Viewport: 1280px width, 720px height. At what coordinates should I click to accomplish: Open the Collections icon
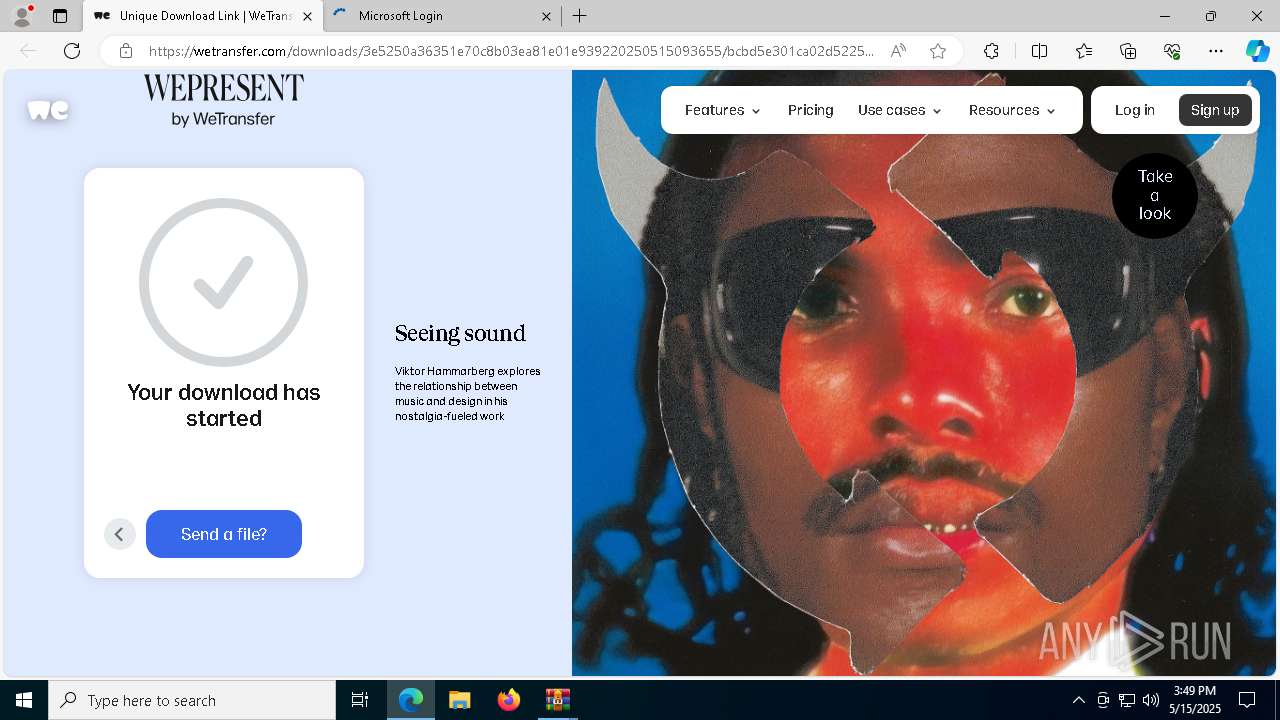coord(1128,51)
